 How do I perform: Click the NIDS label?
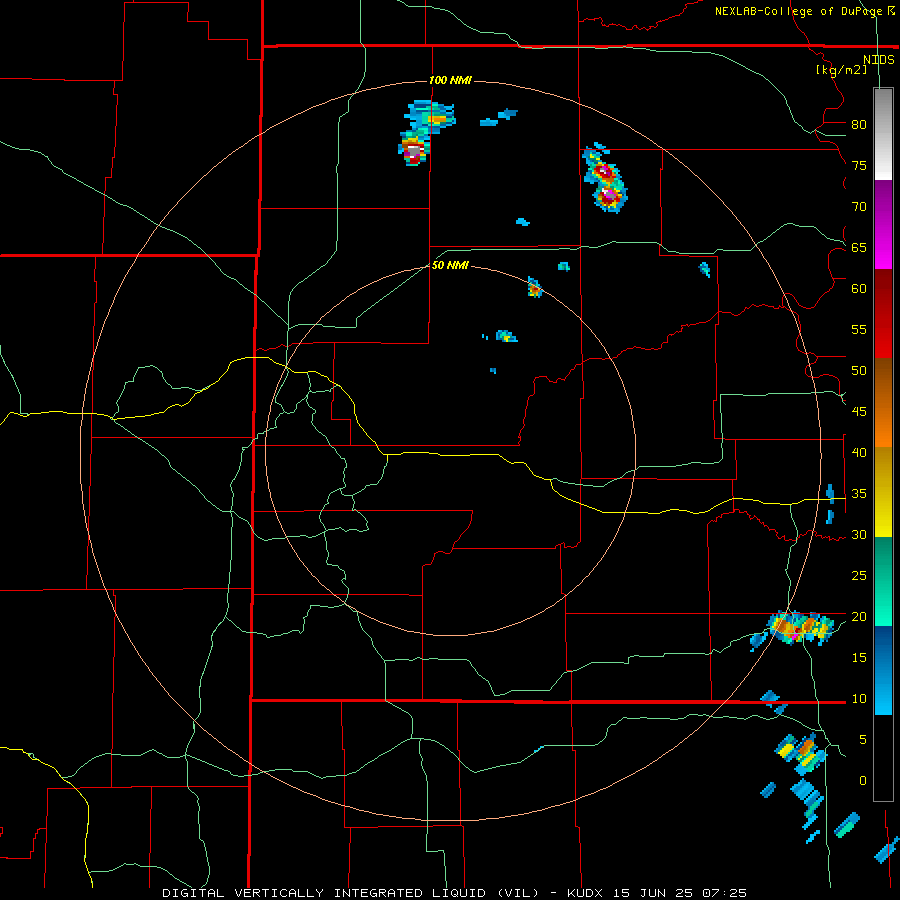tap(878, 59)
